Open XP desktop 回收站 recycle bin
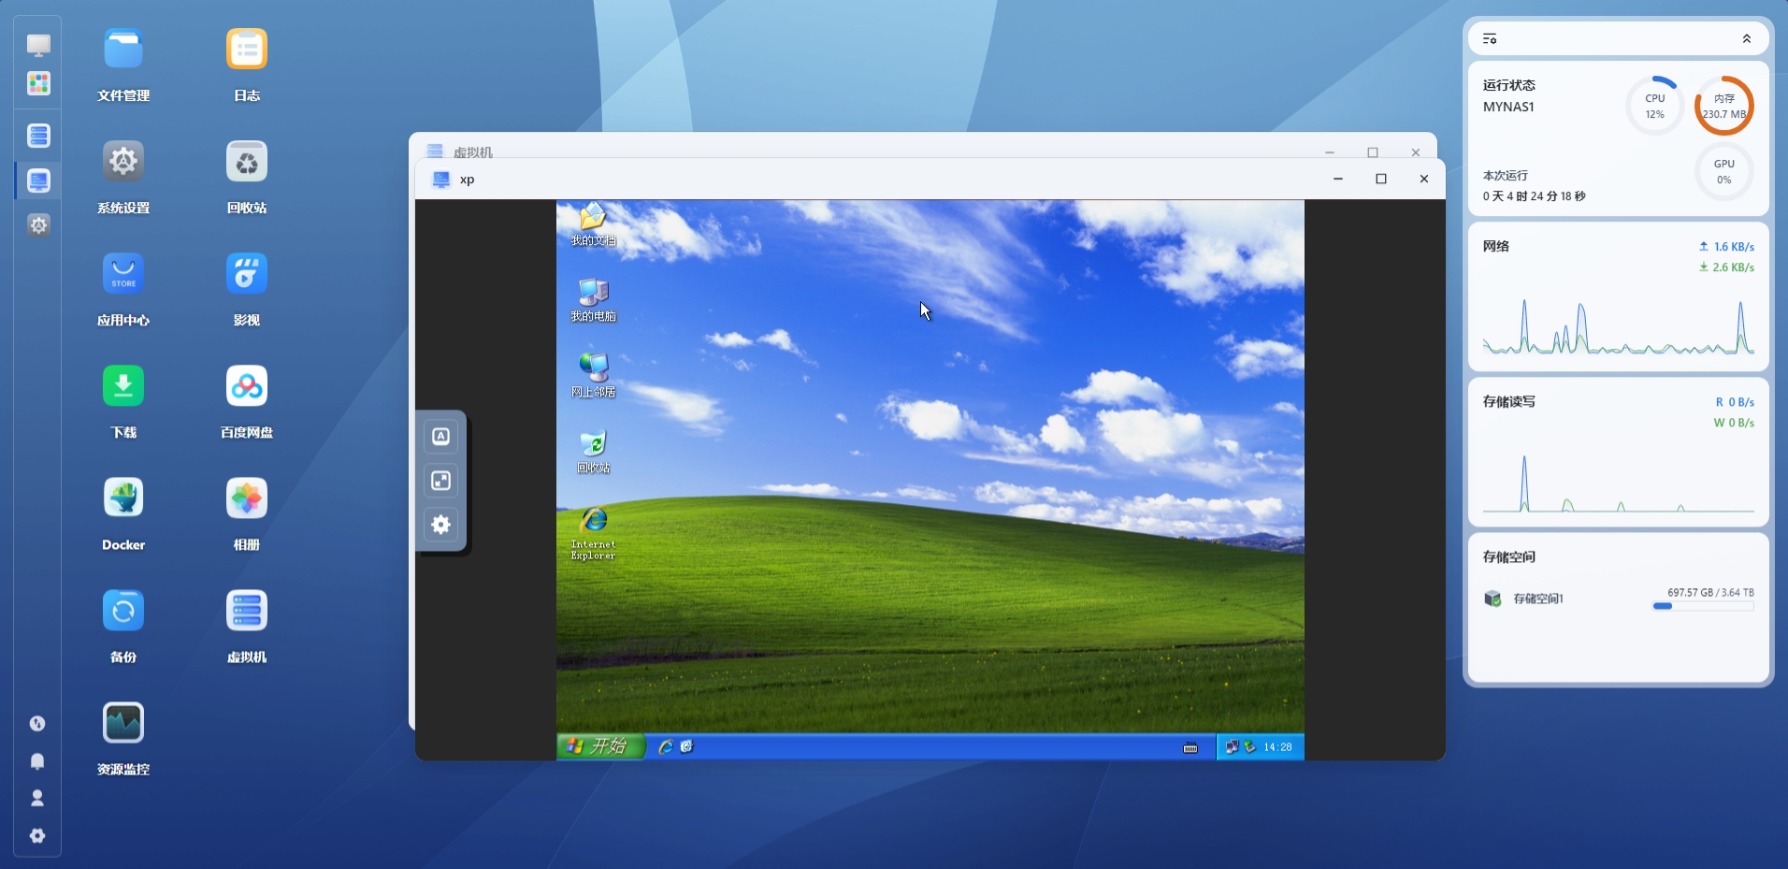The image size is (1788, 869). (x=593, y=452)
